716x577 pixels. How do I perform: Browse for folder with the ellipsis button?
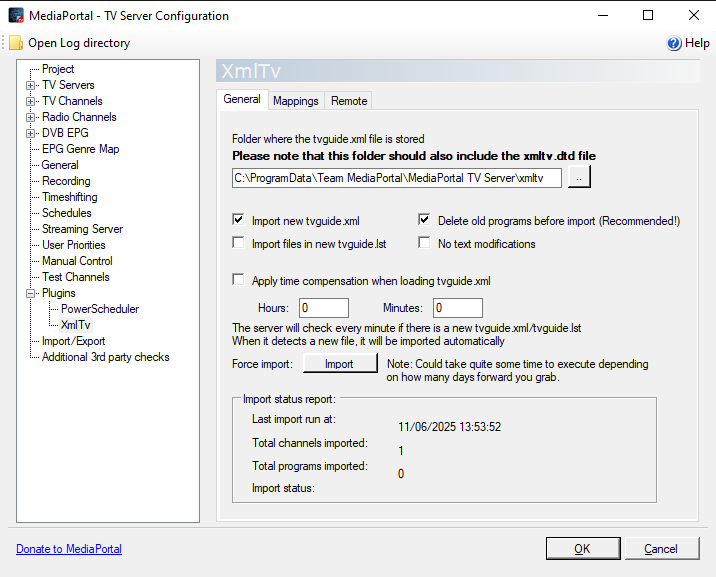(579, 177)
